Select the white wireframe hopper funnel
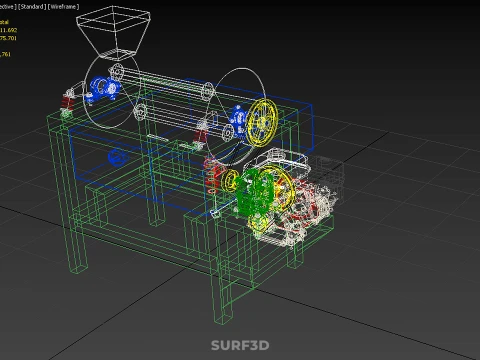 coord(113,33)
